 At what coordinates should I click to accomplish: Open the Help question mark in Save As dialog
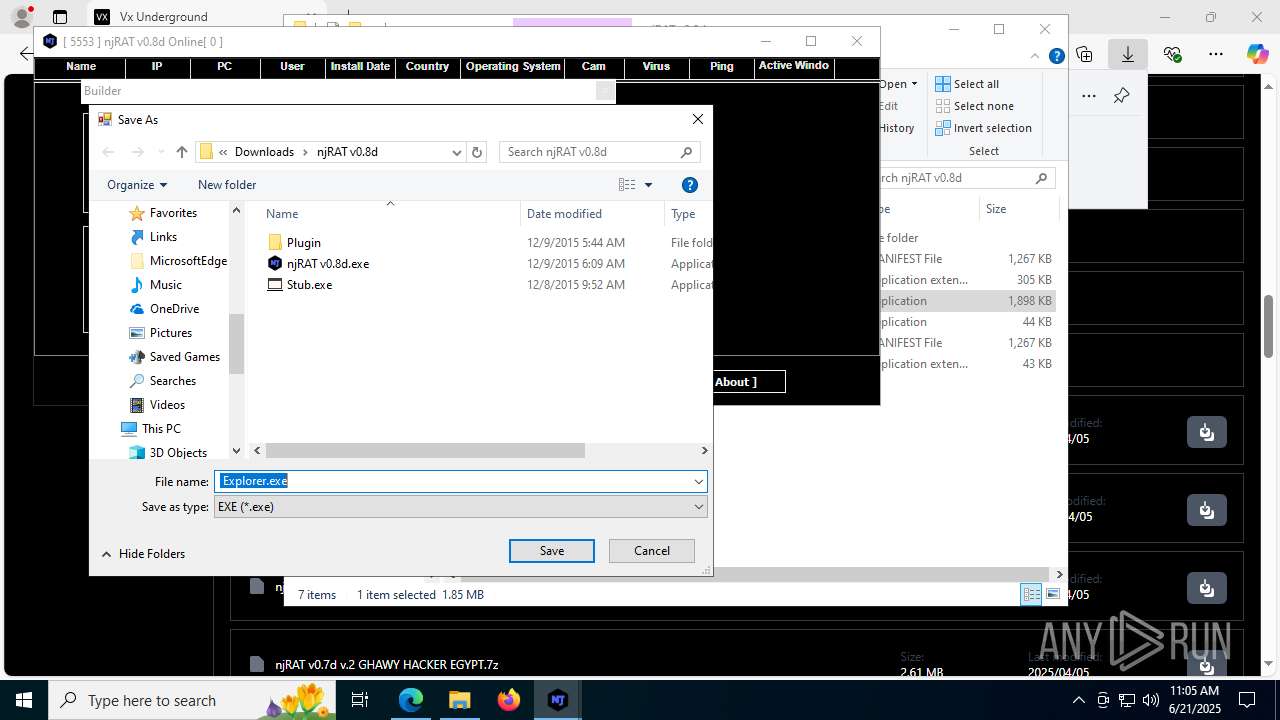(689, 185)
